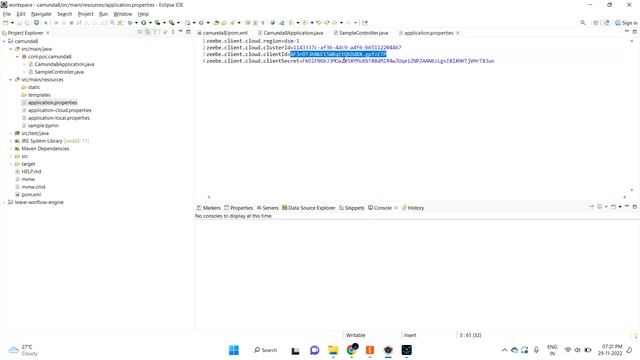Open the Data Source Explorer tab
640x360 pixels.
coord(309,208)
